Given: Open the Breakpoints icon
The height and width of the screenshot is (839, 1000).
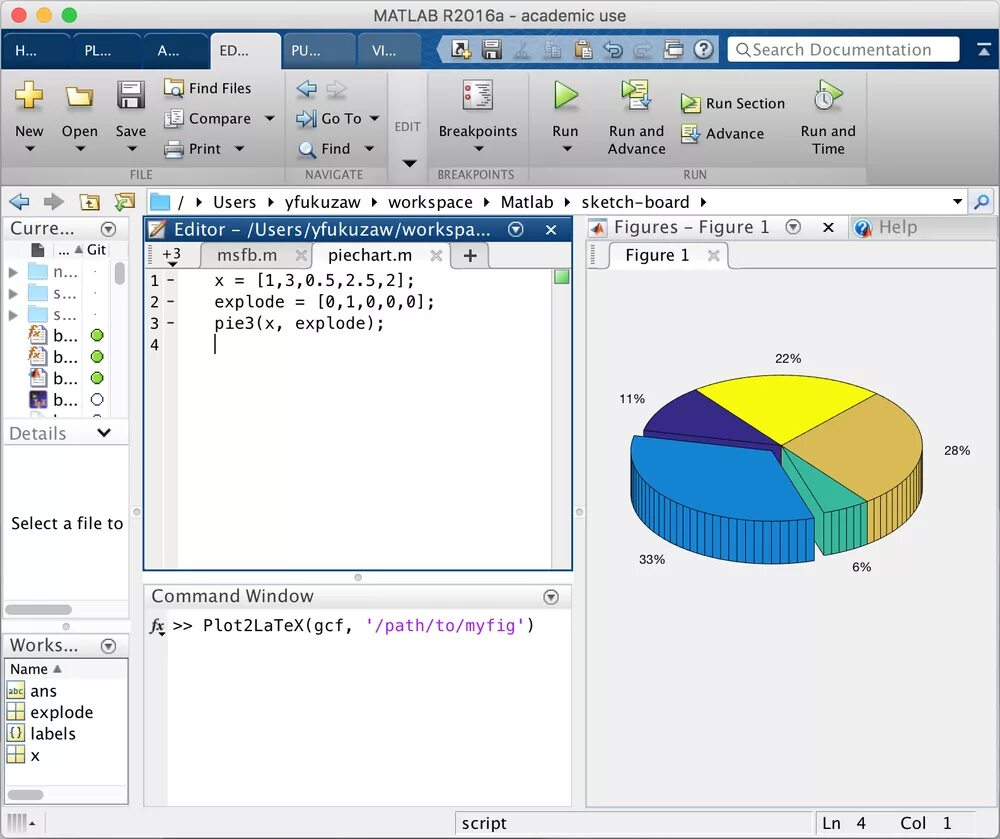Looking at the screenshot, I should click(x=478, y=96).
